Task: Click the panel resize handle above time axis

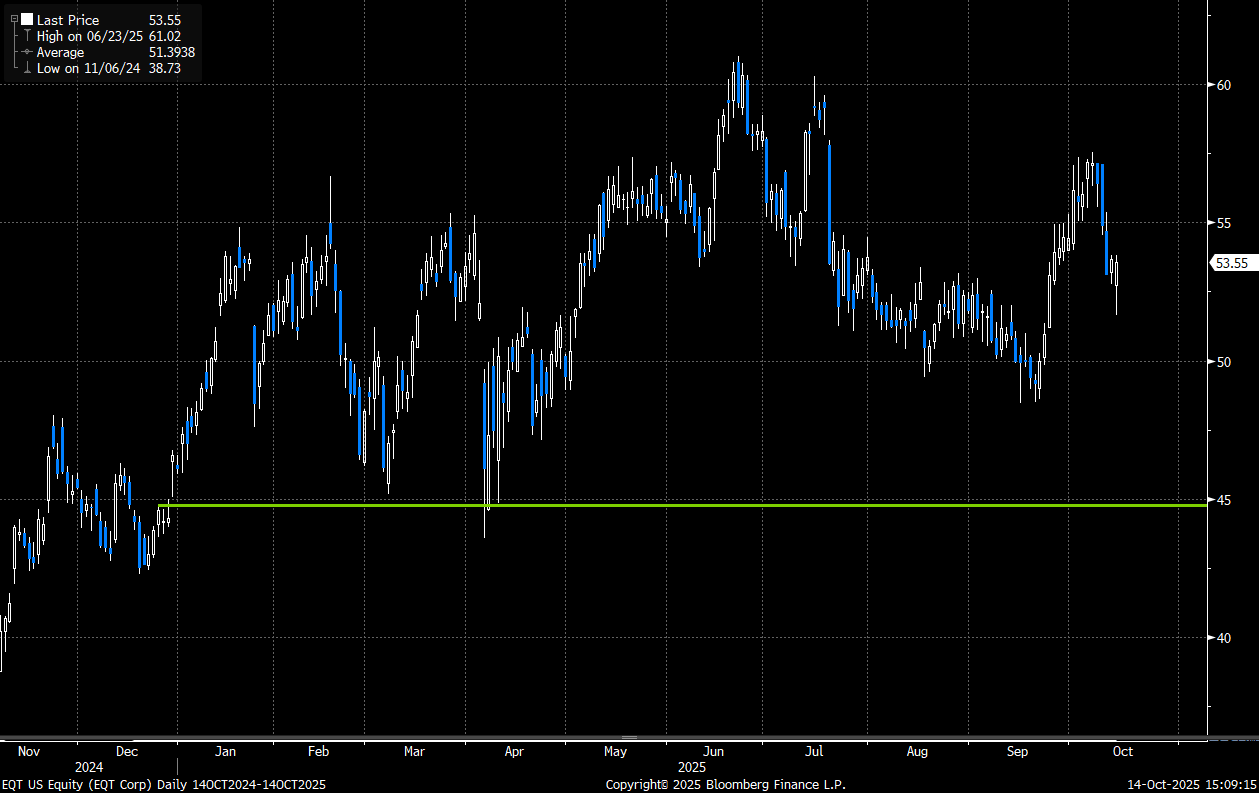Action: (629, 738)
